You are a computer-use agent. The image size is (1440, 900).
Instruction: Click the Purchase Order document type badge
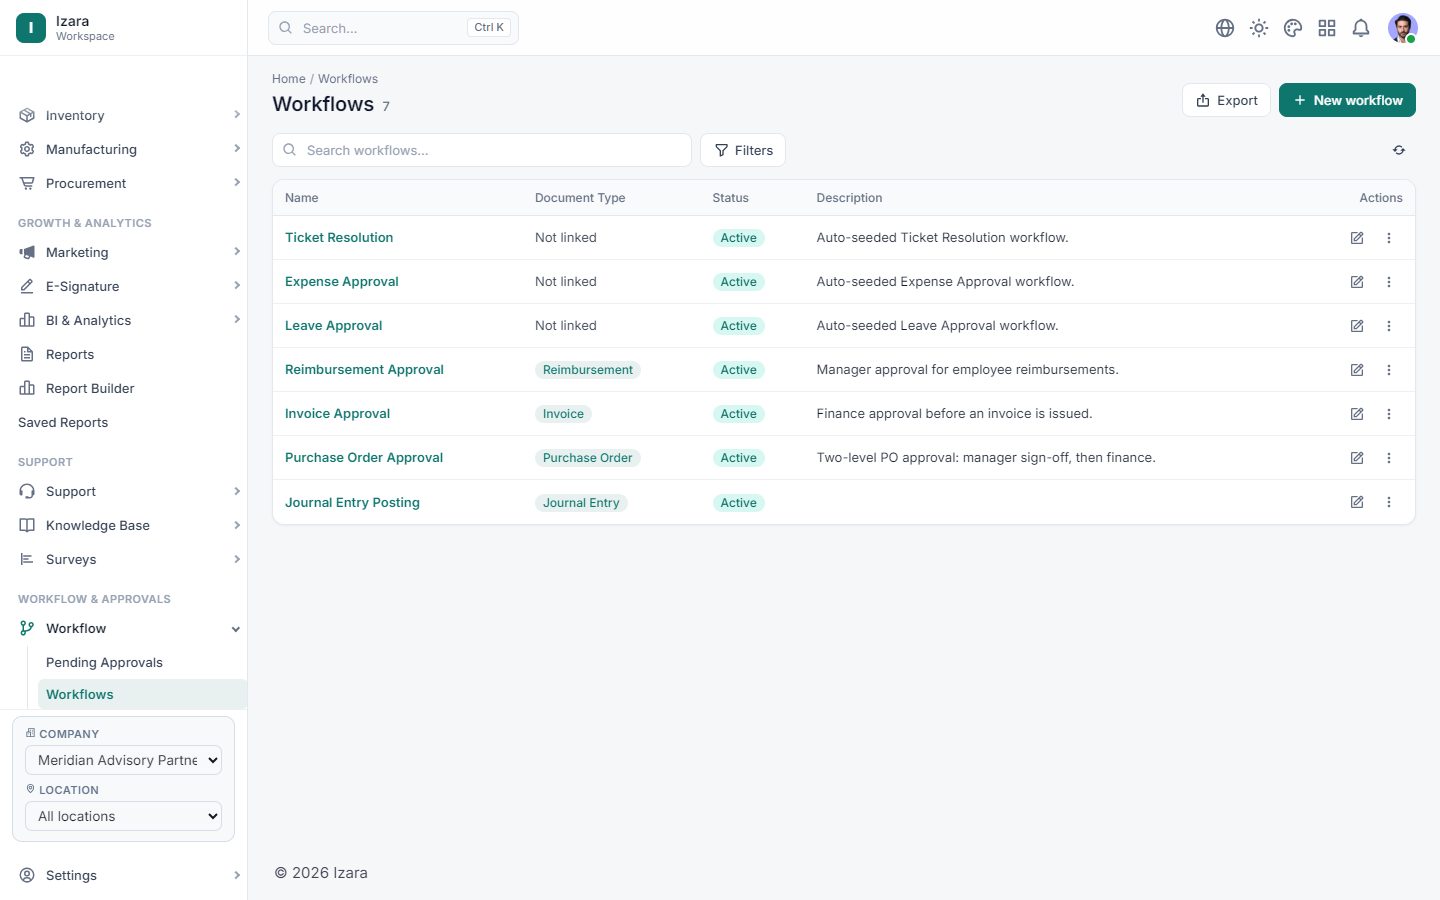[x=588, y=458]
